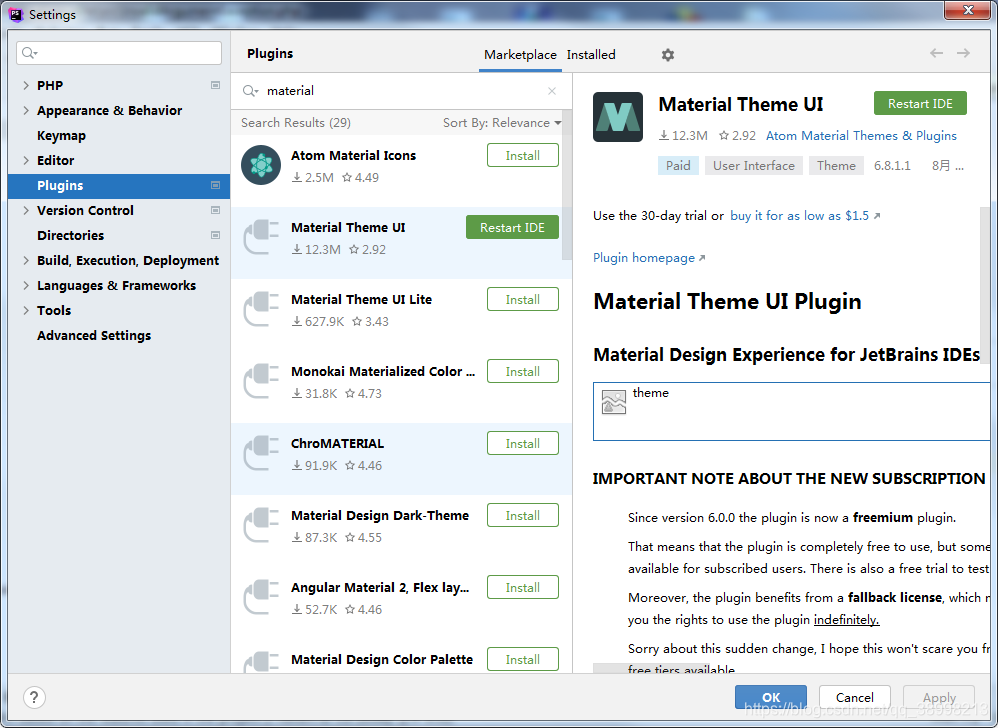Click the Atom Material Icons plugin logo
Viewport: 998px width, 728px height.
(261, 165)
